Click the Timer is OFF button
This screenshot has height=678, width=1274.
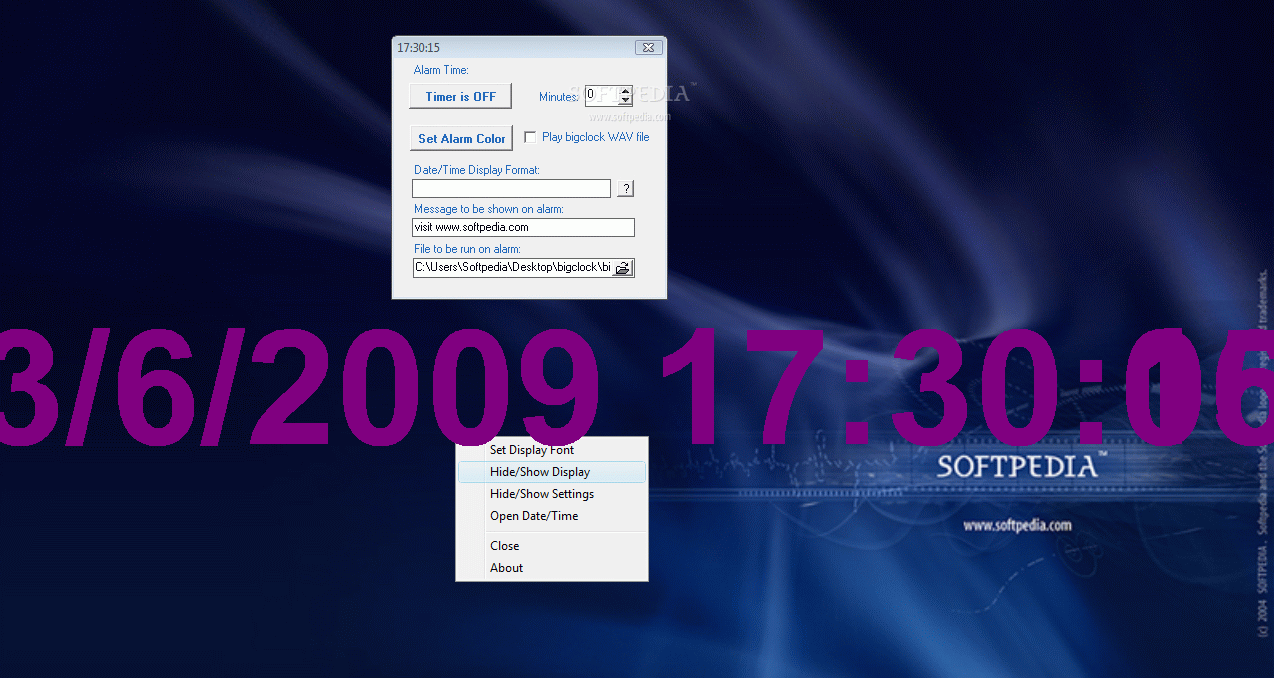[x=460, y=96]
